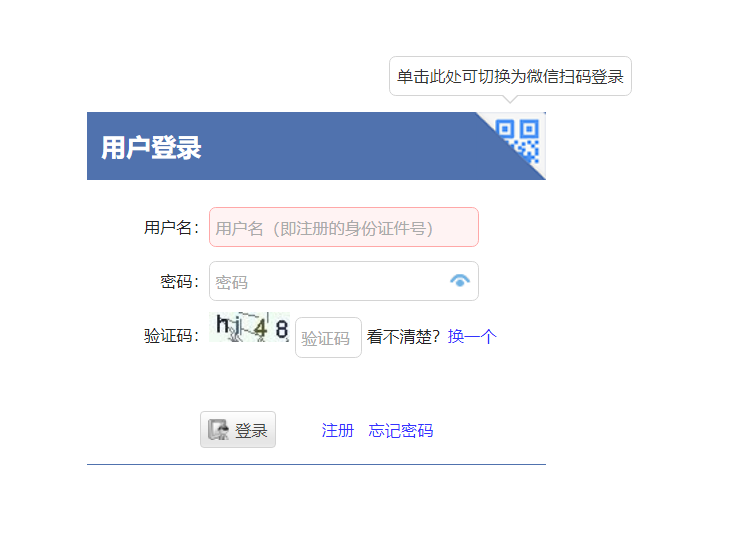Click the 用户登录 header title

(151, 148)
